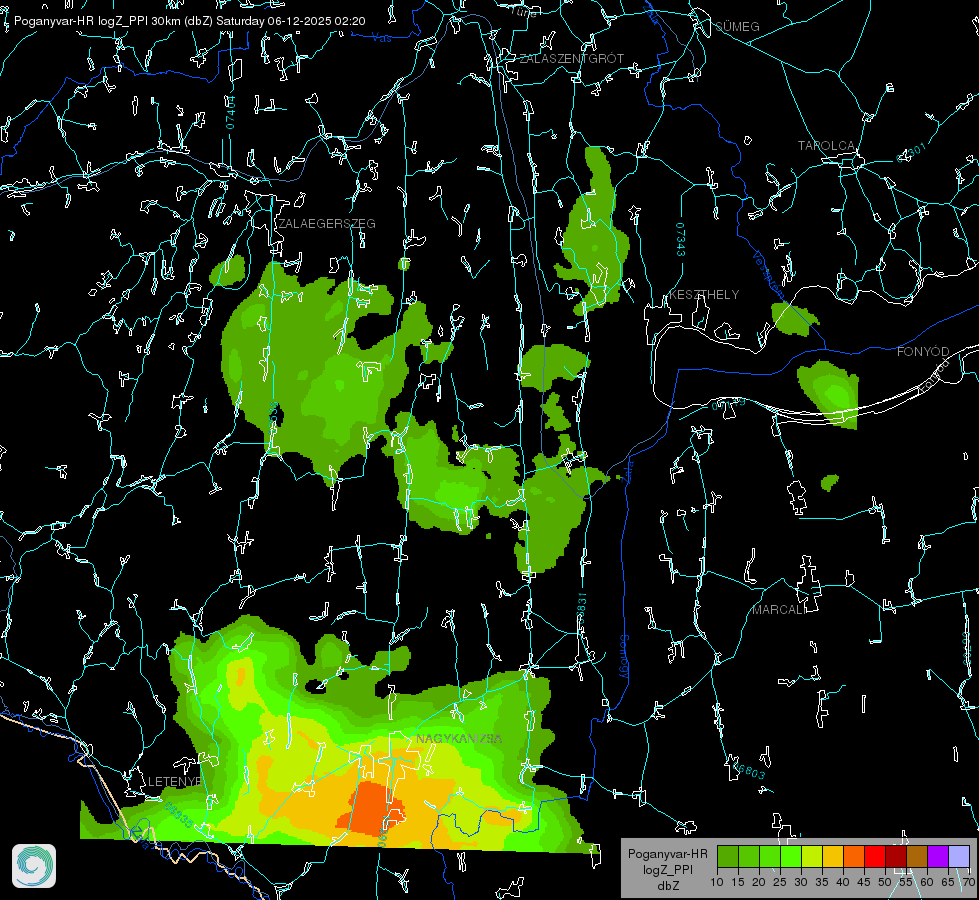This screenshot has height=900, width=979.
Task: Click the 45 value on legend scale
Action: (x=863, y=883)
